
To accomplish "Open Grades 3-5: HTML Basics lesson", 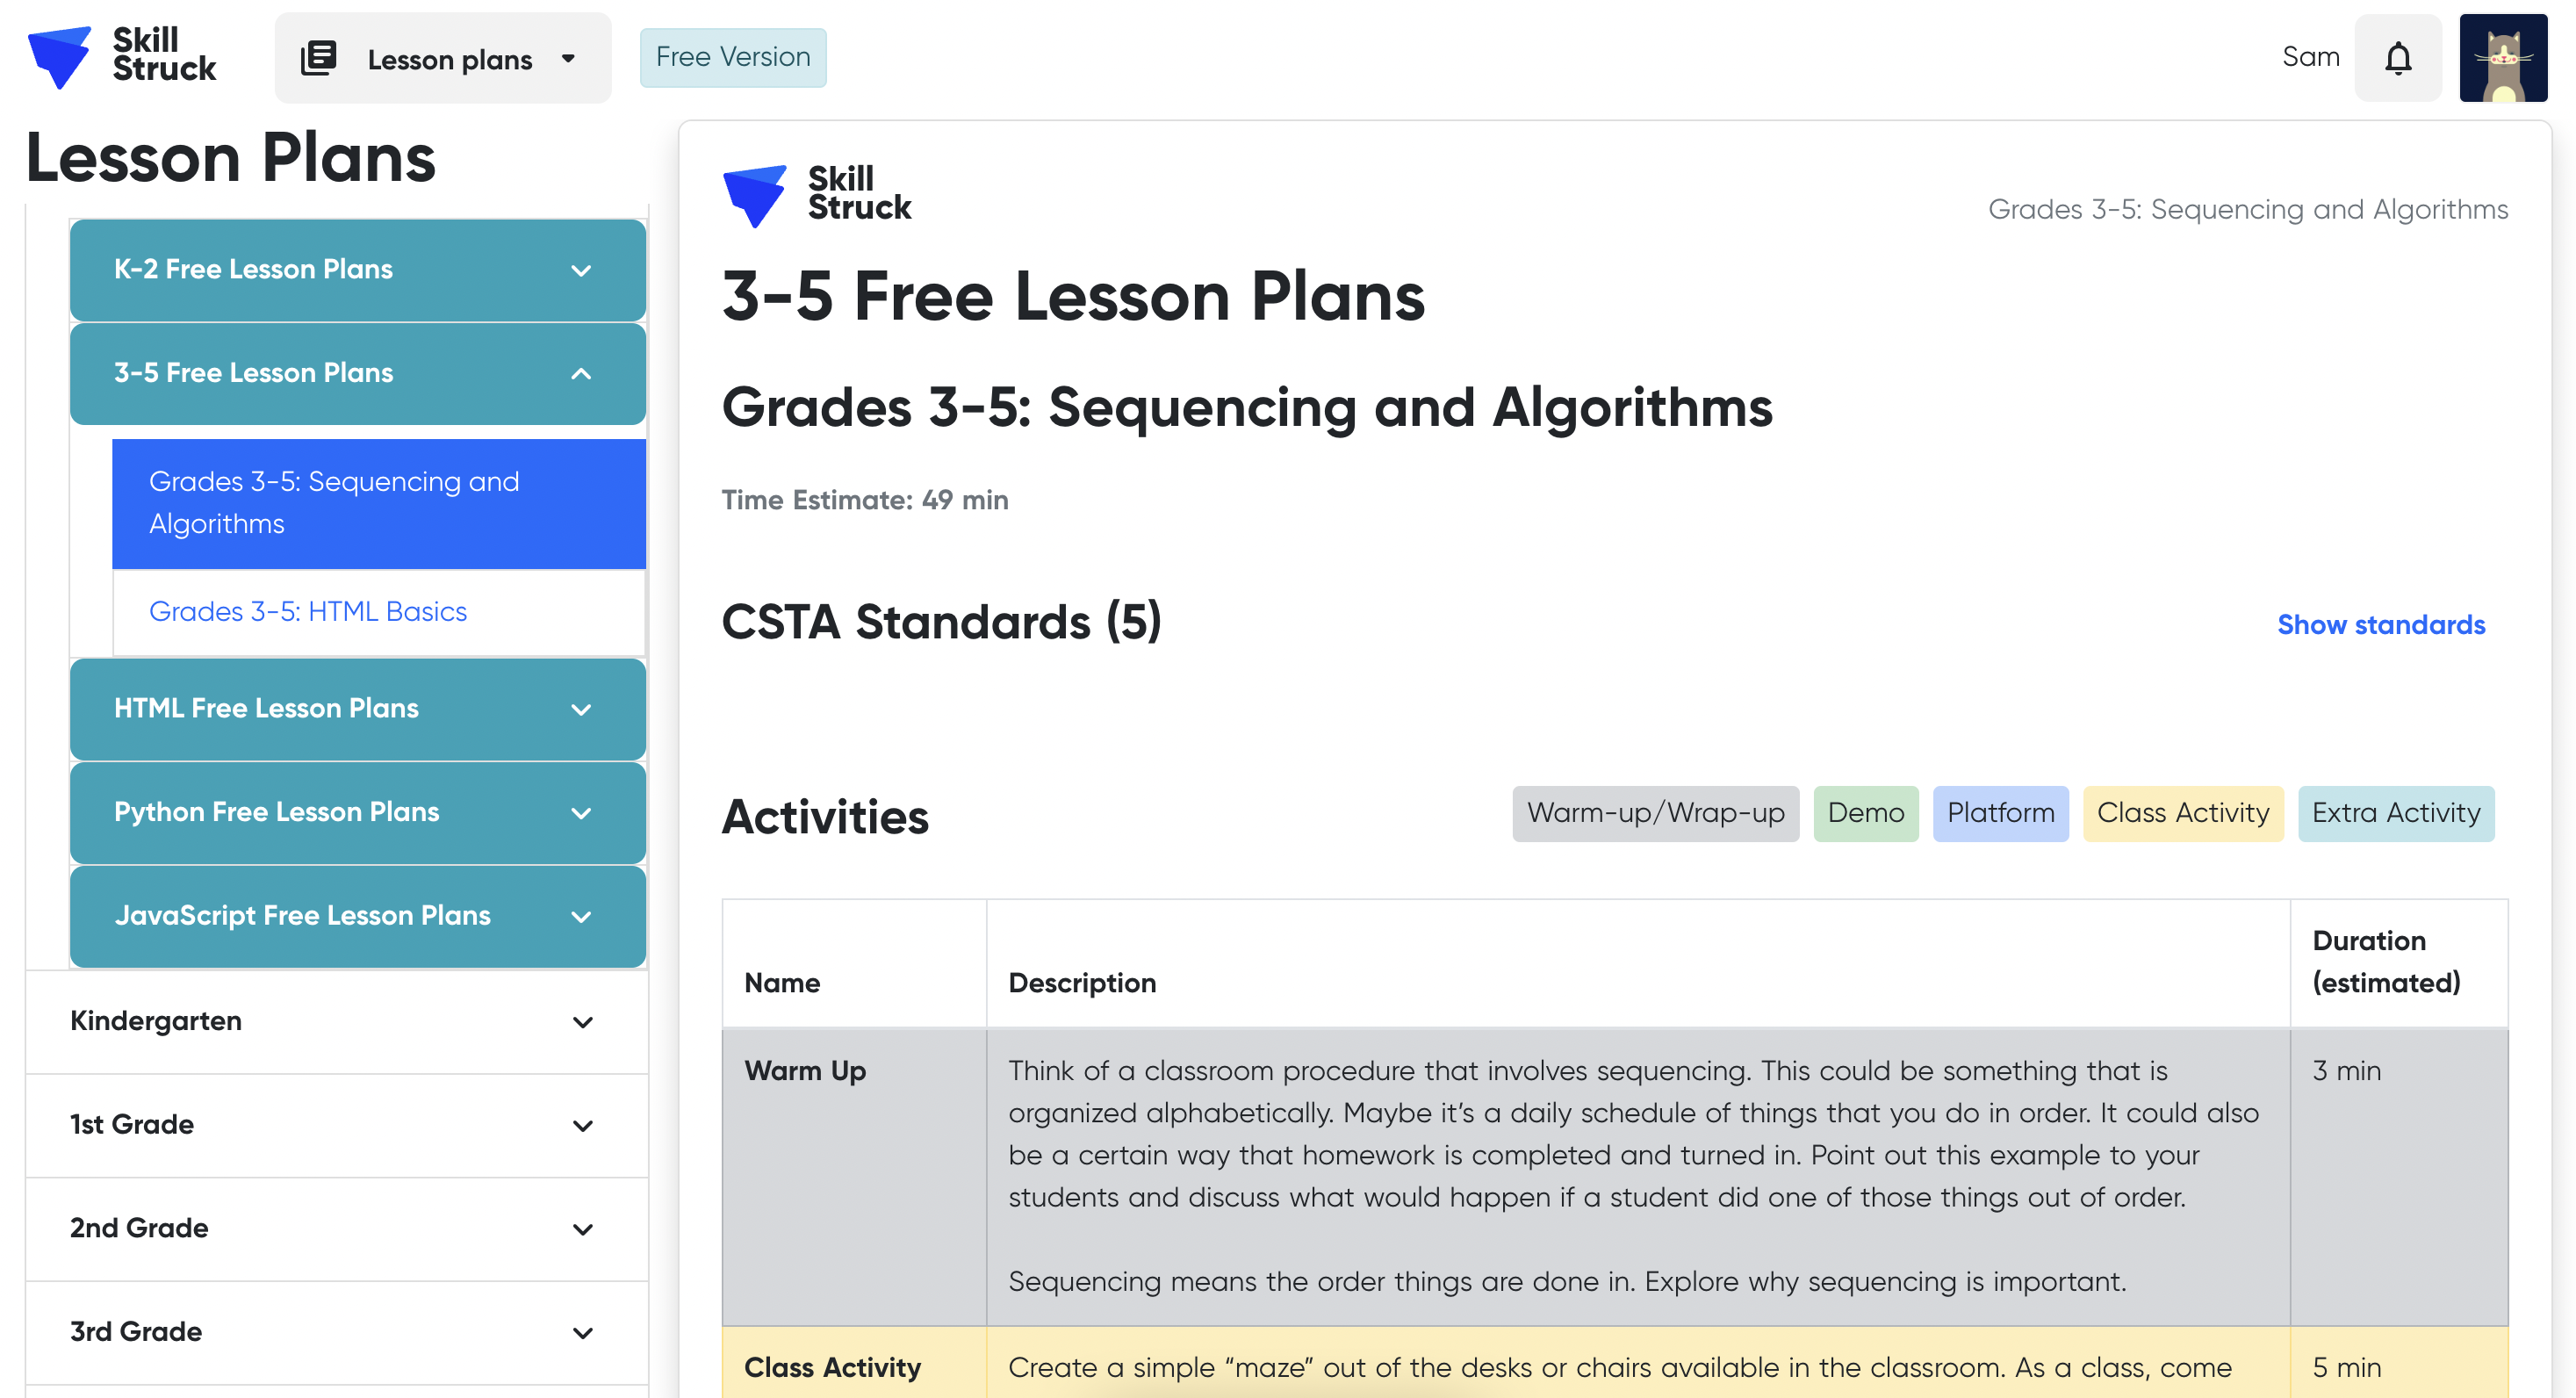I will click(x=308, y=611).
